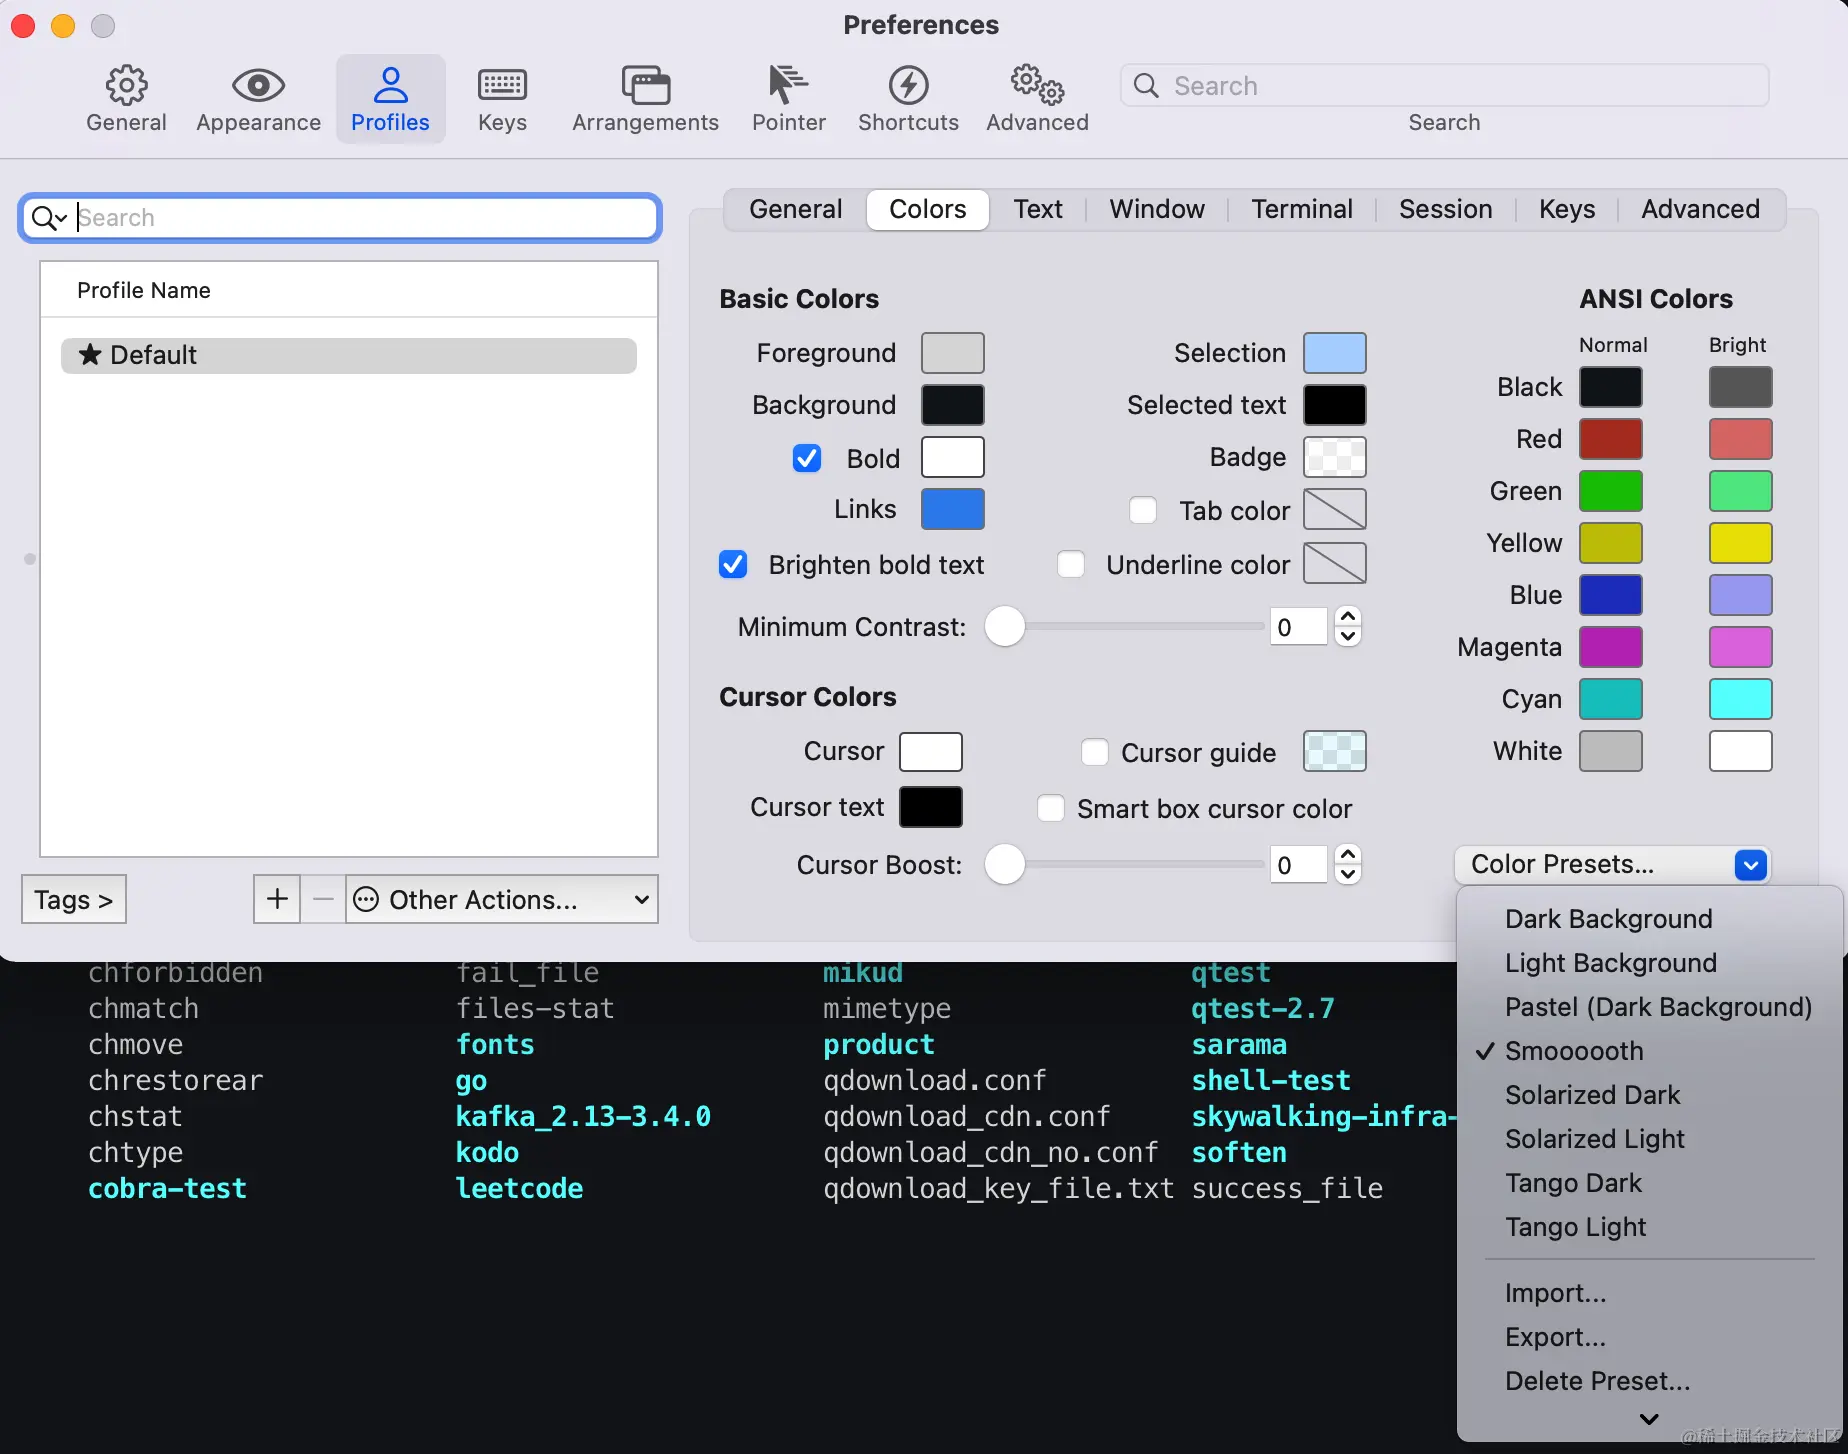
Task: Click the Bright Green ANSI swatch
Action: (x=1740, y=491)
